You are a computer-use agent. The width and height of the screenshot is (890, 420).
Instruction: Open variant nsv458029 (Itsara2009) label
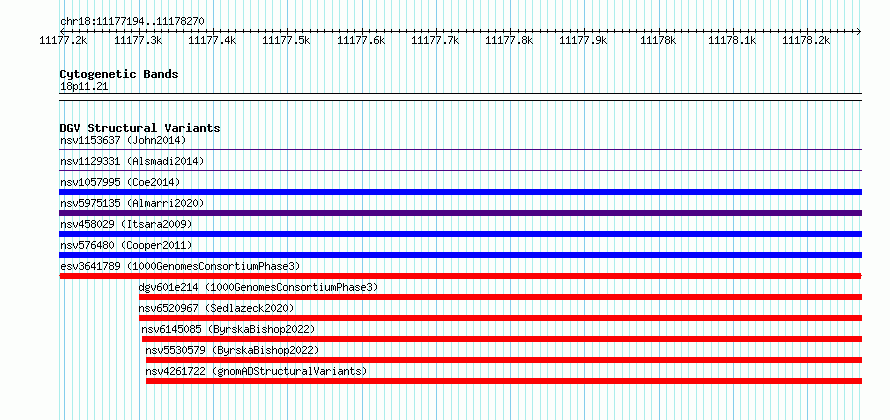[x=126, y=224]
